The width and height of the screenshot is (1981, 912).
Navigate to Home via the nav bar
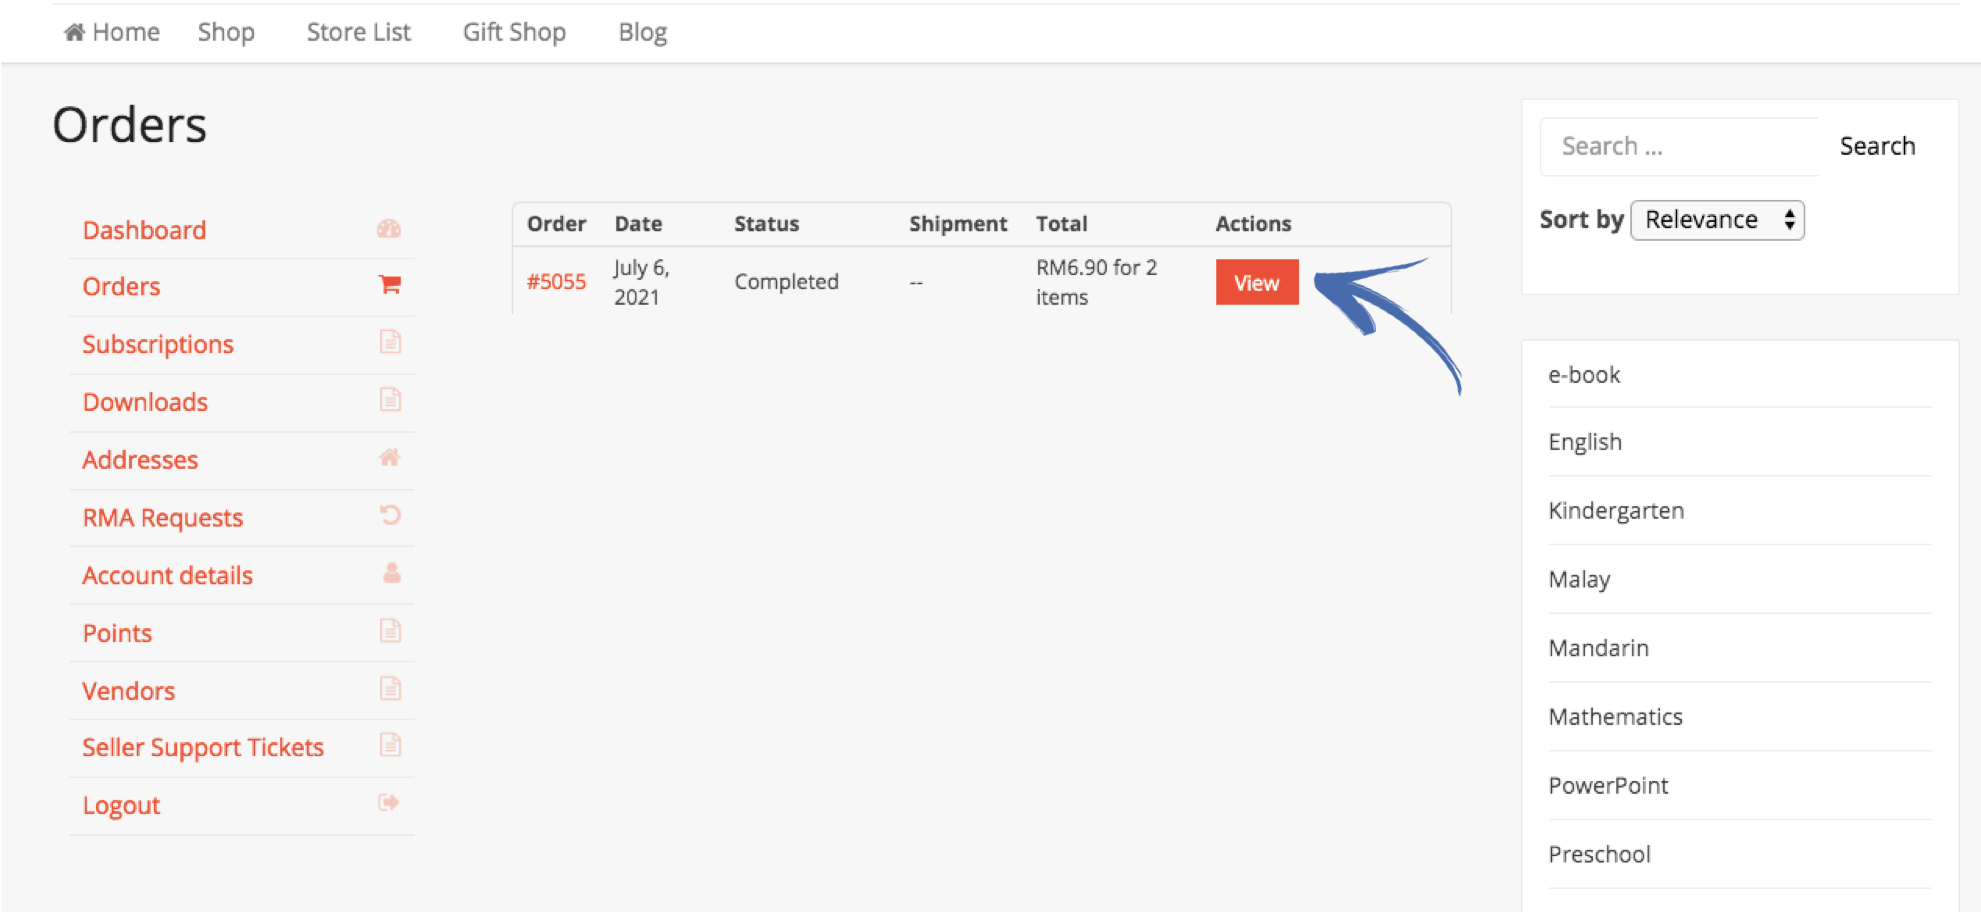(112, 32)
